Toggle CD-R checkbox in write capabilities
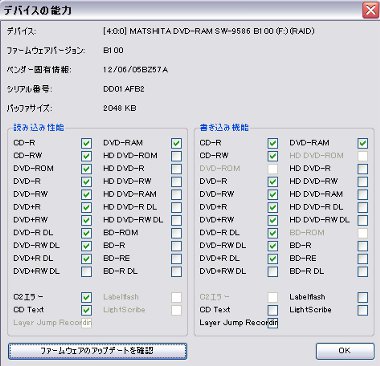This screenshot has width=380, height=366. [x=273, y=143]
